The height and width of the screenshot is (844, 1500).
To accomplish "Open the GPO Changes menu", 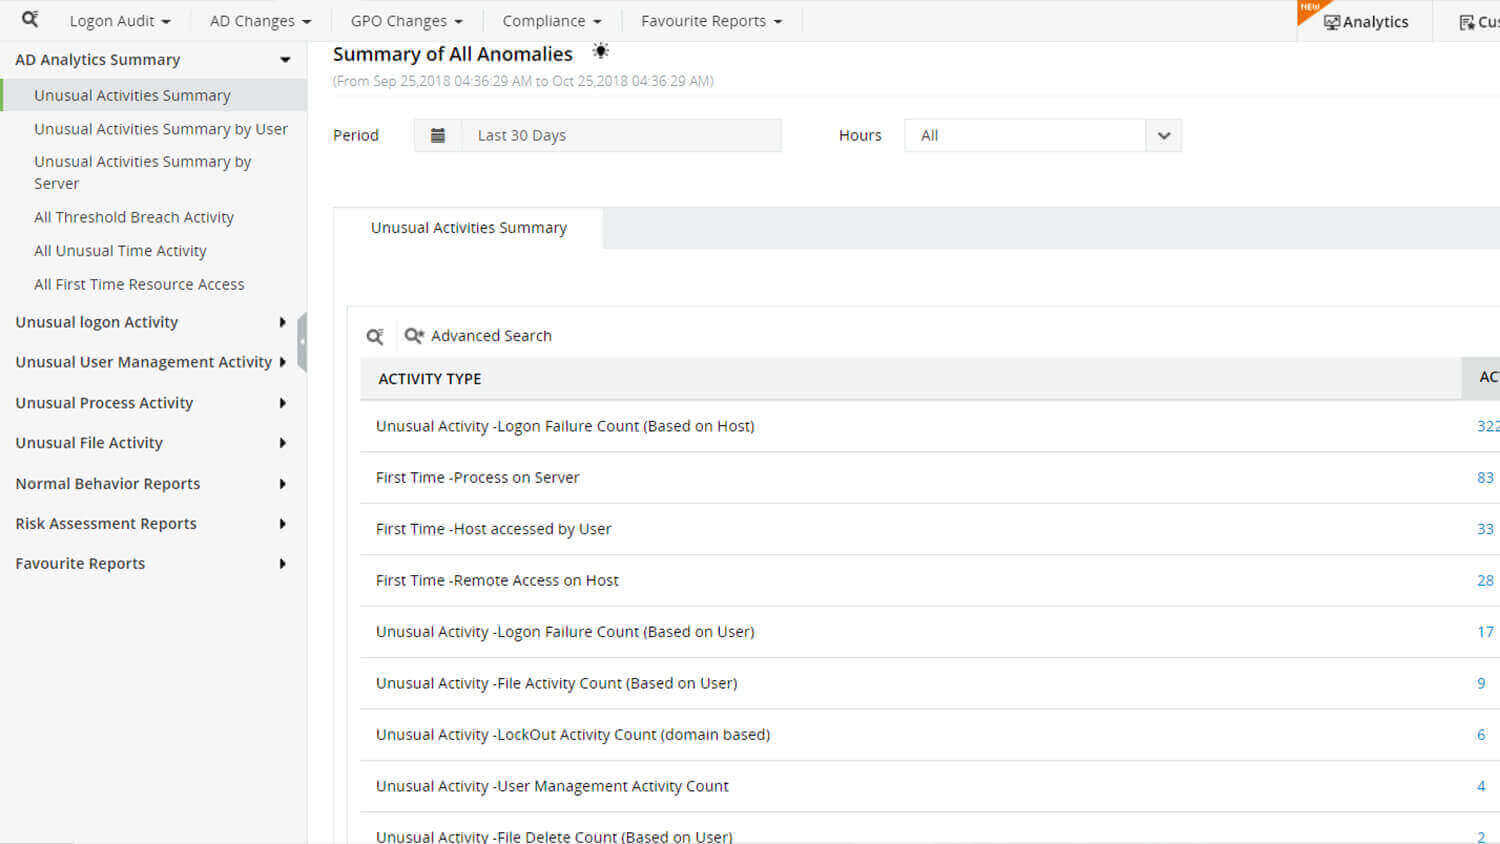I will [x=406, y=21].
